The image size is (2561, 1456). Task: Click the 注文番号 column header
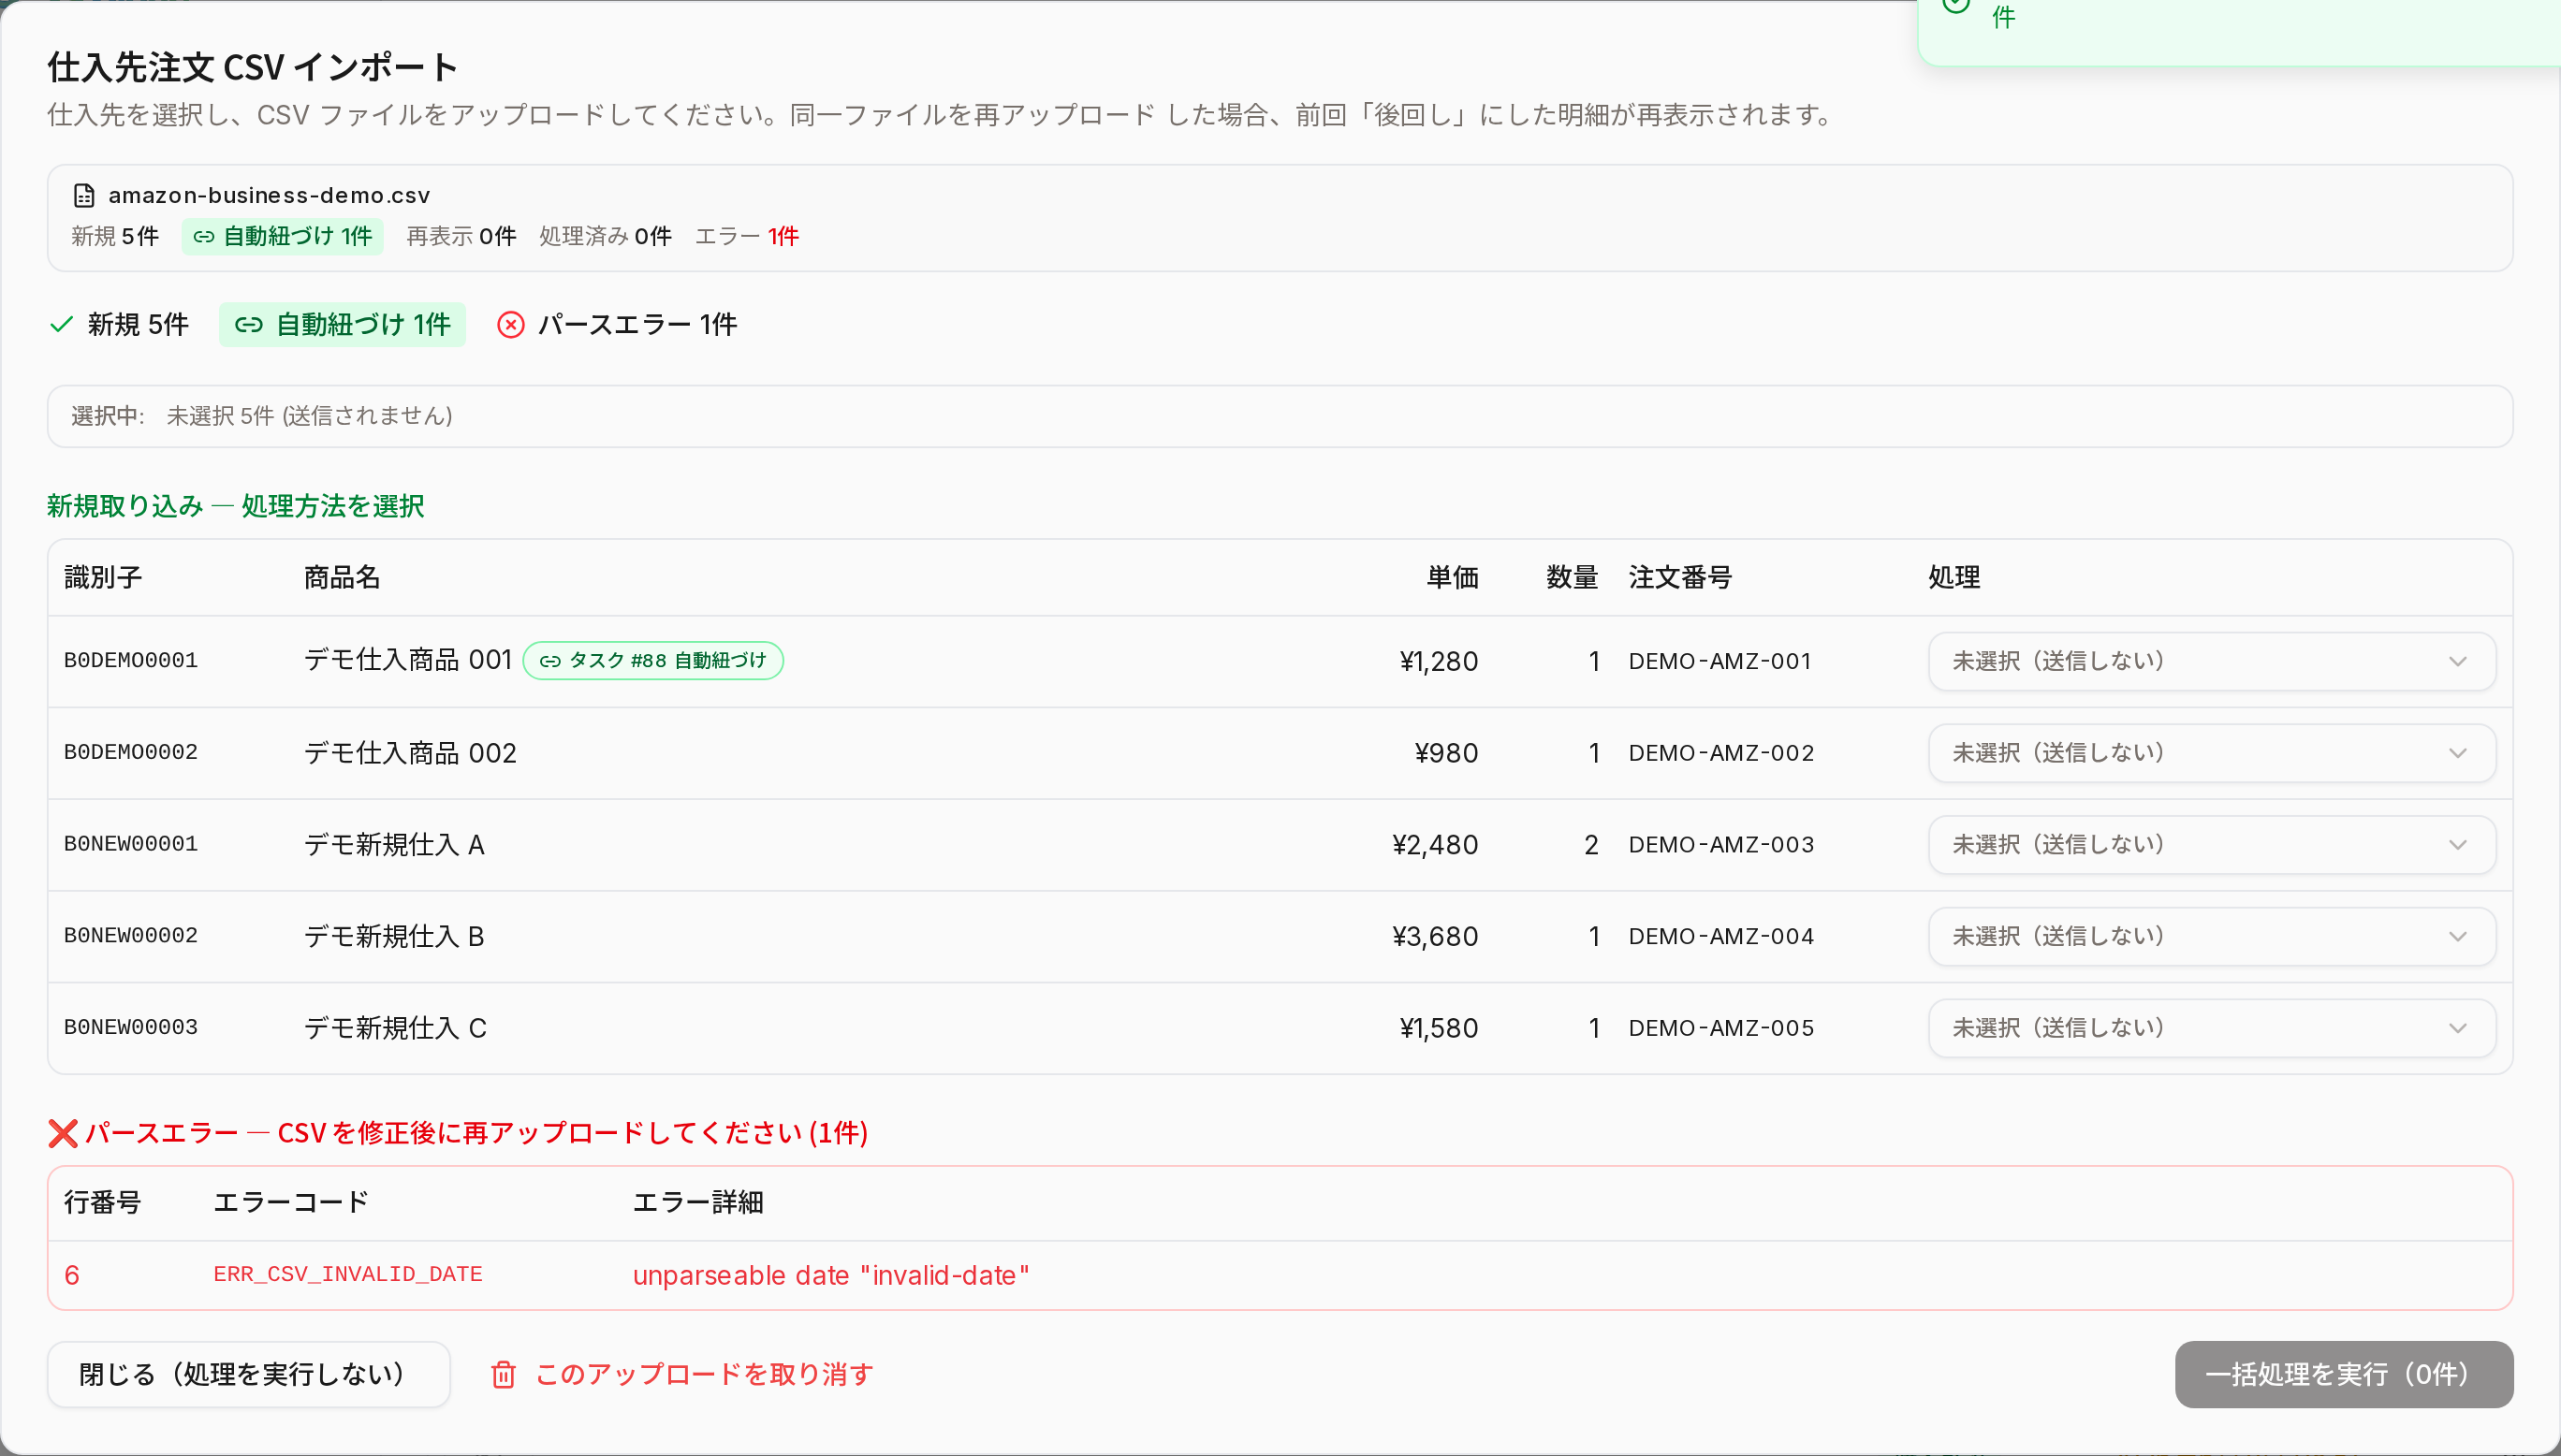1680,578
